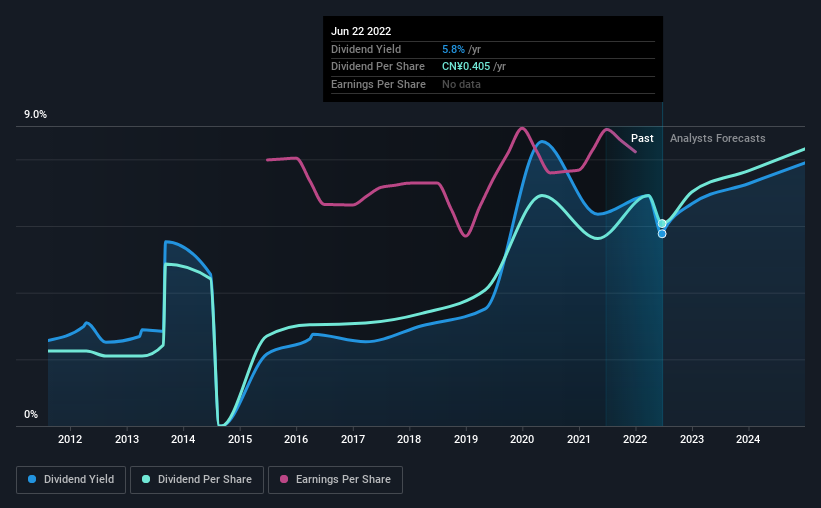Click the 2017 x-axis label

pyautogui.click(x=353, y=439)
